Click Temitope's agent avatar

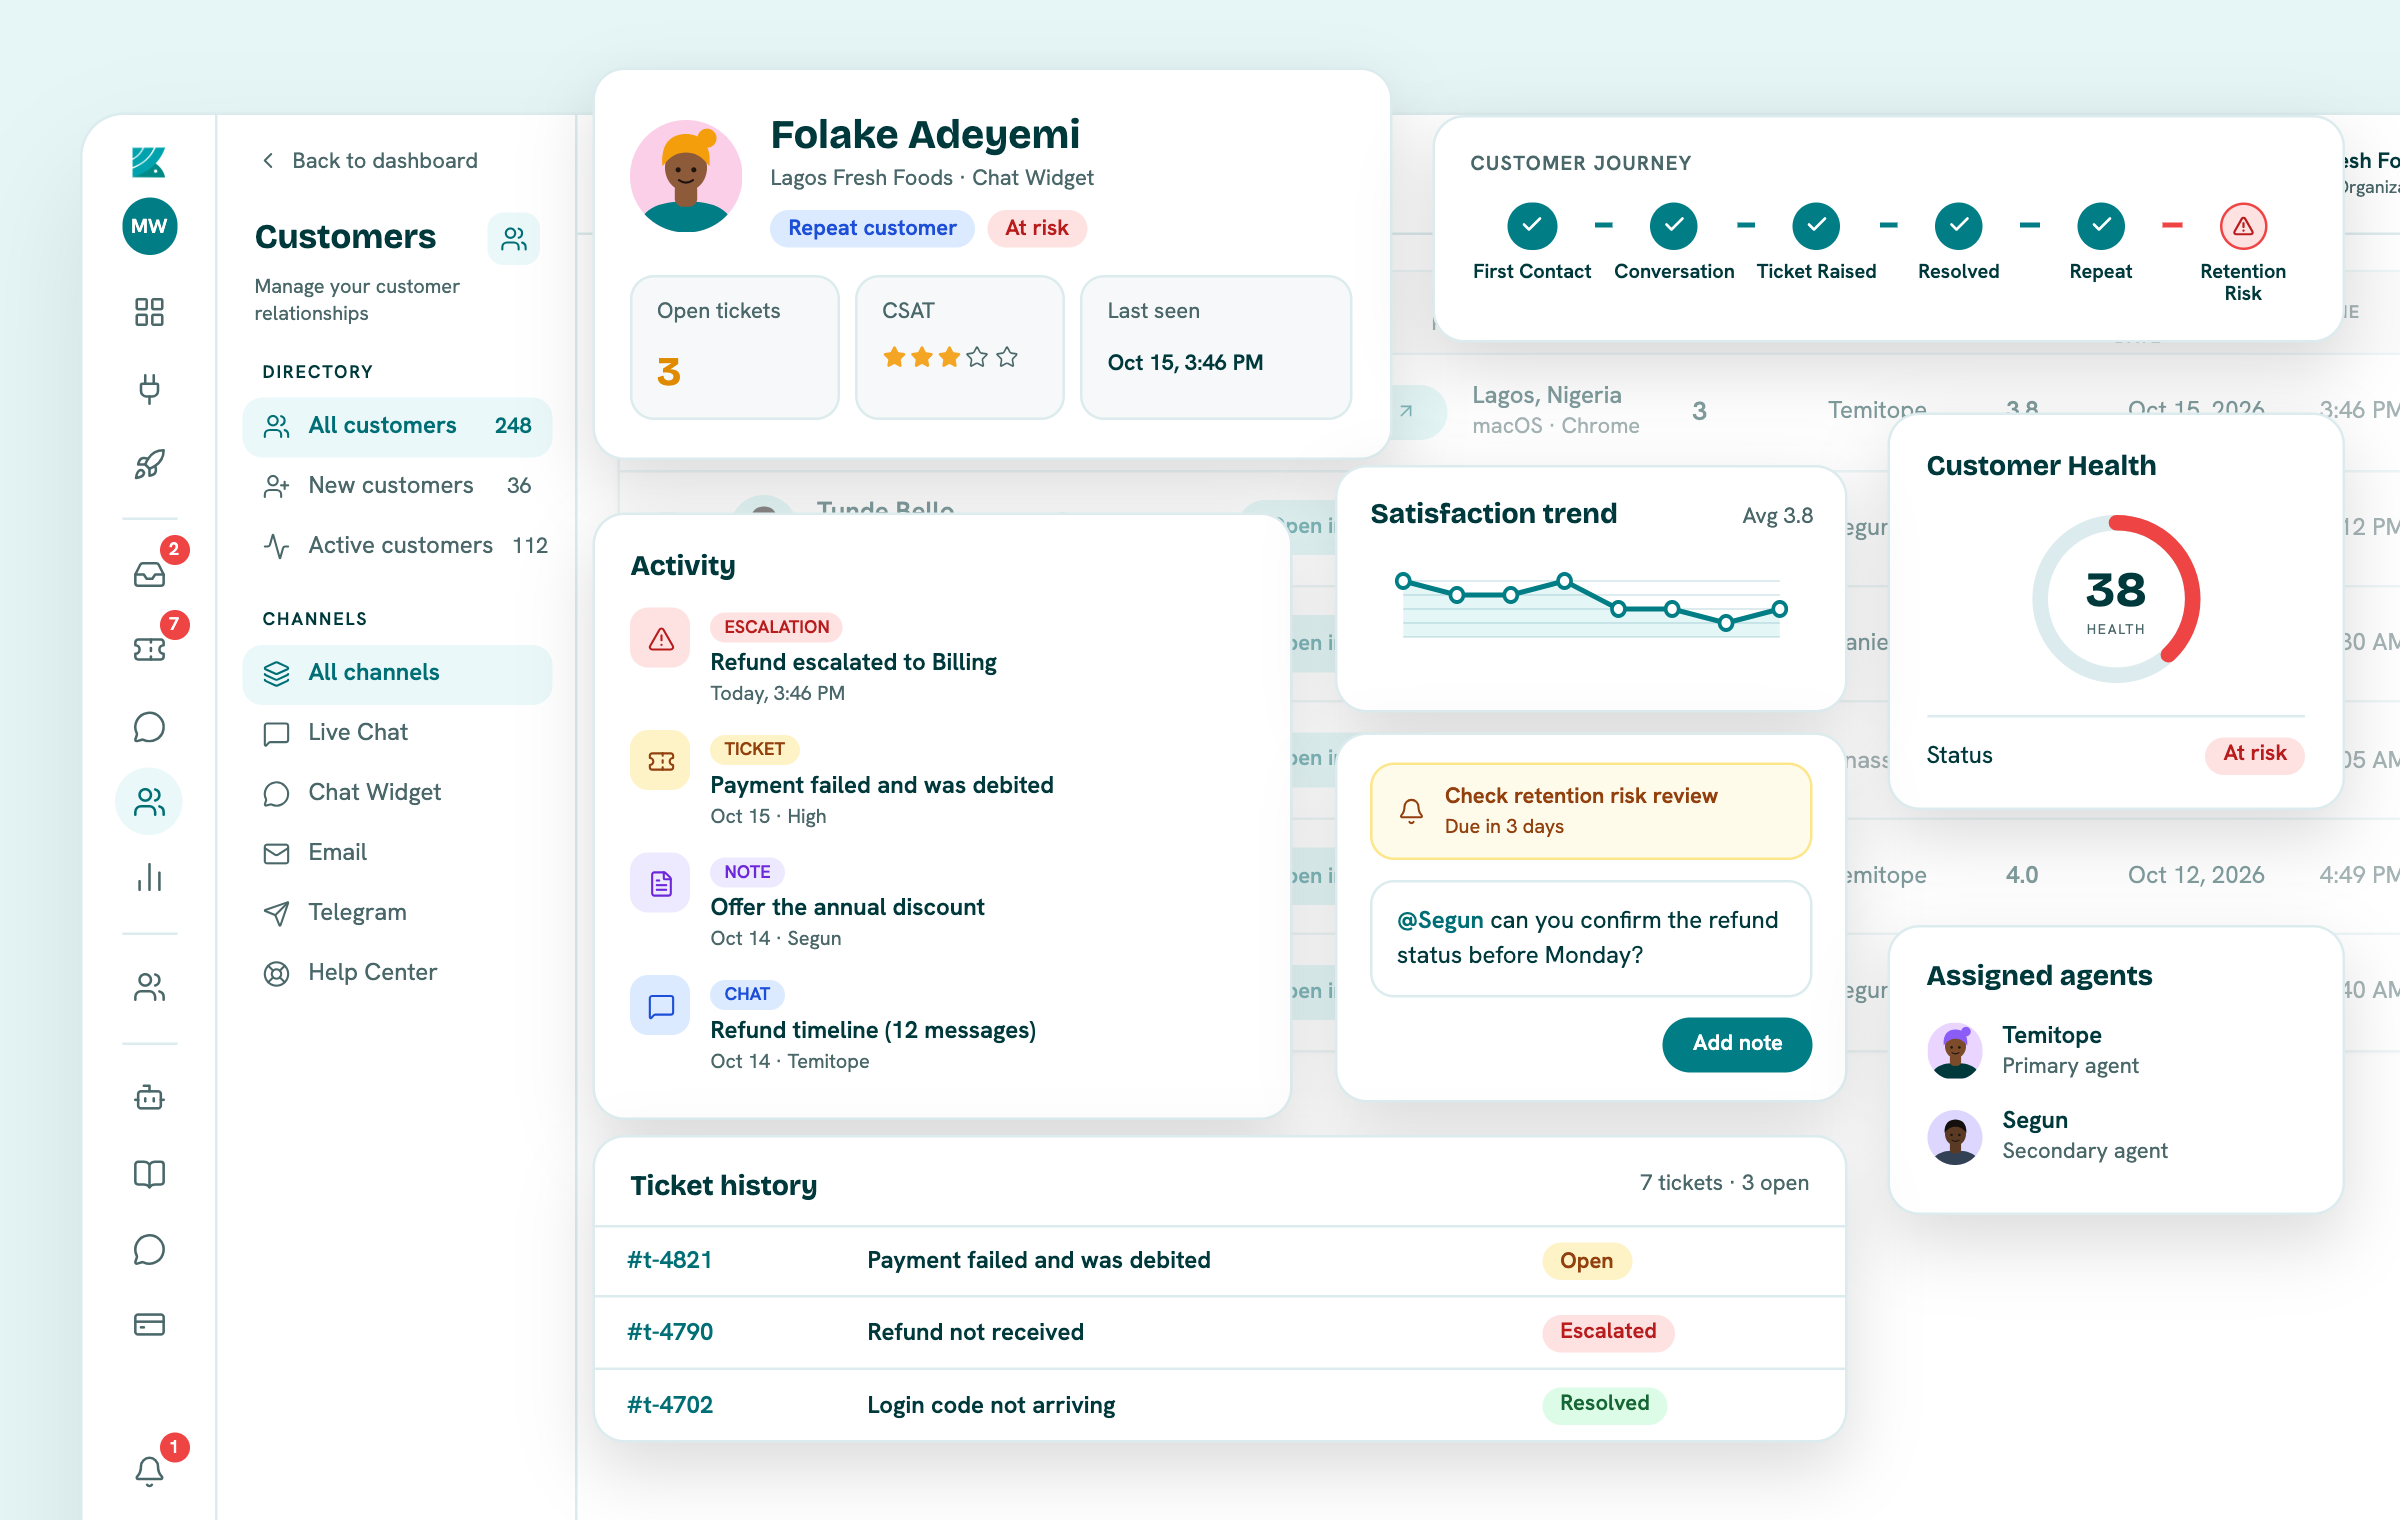(1954, 1050)
